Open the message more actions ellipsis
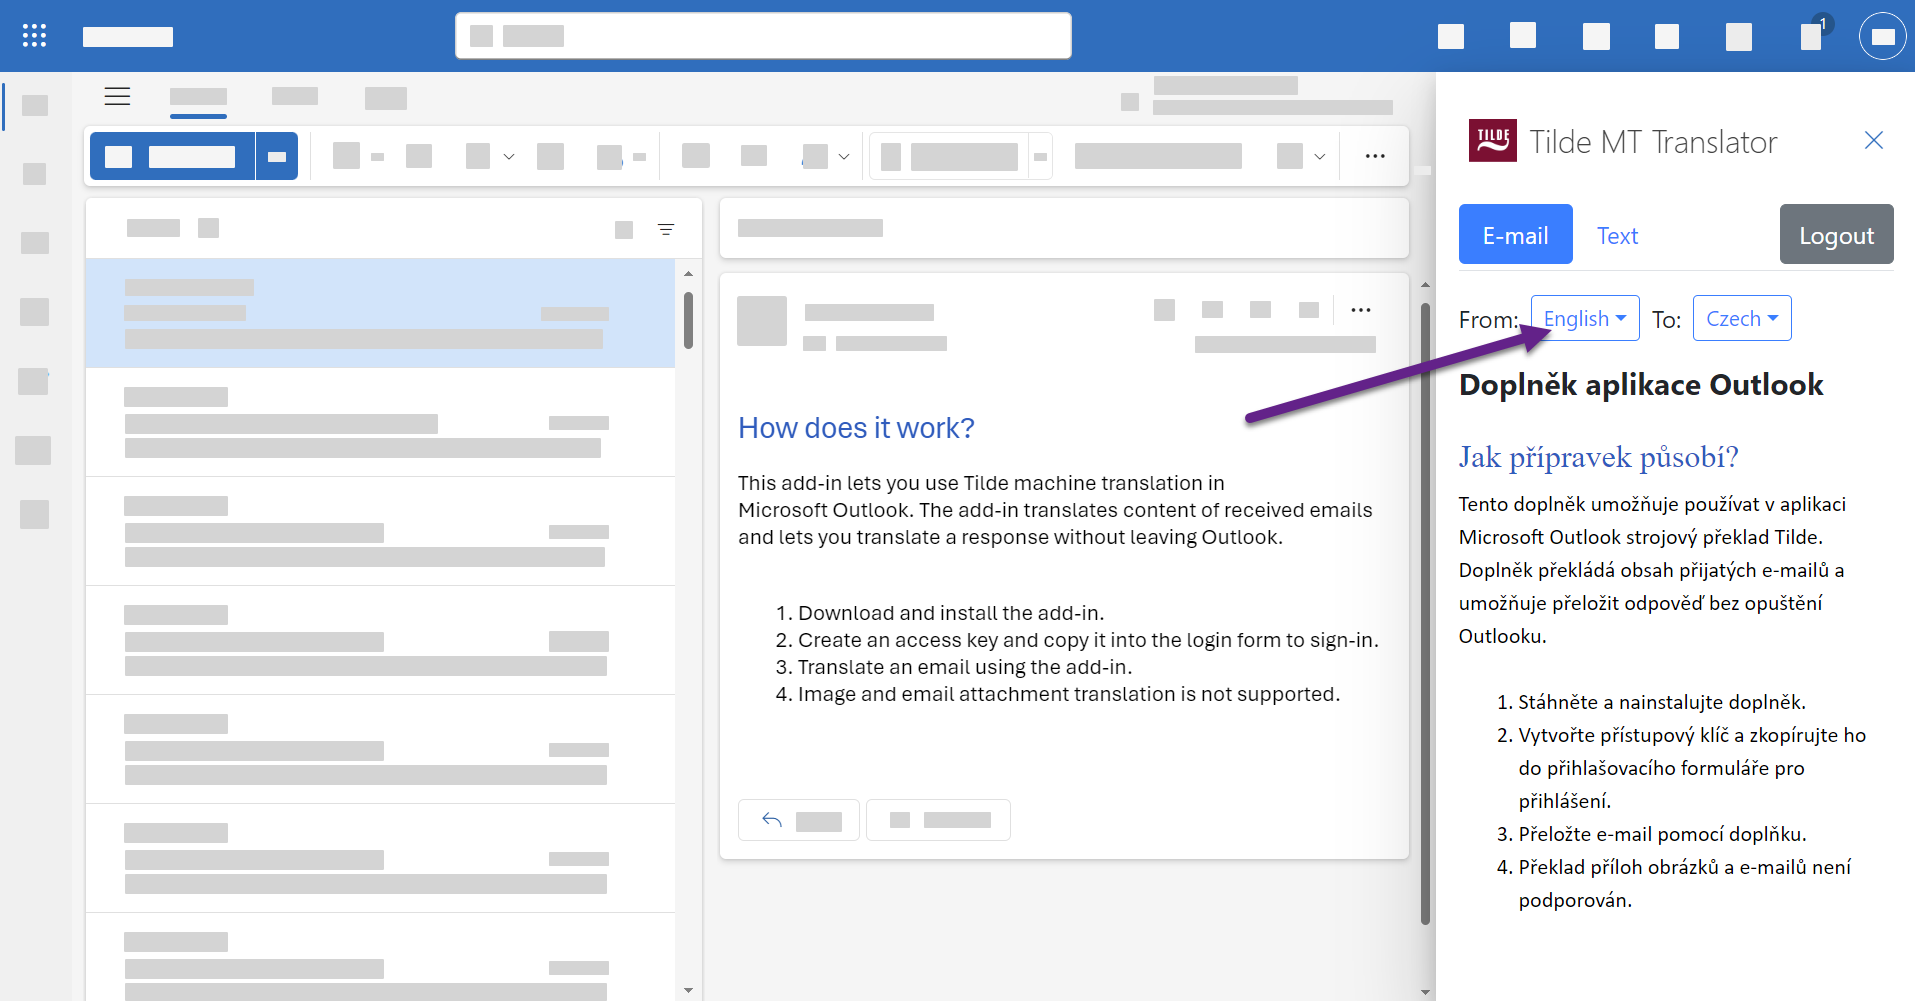The height and width of the screenshot is (1001, 1915). 1361,310
